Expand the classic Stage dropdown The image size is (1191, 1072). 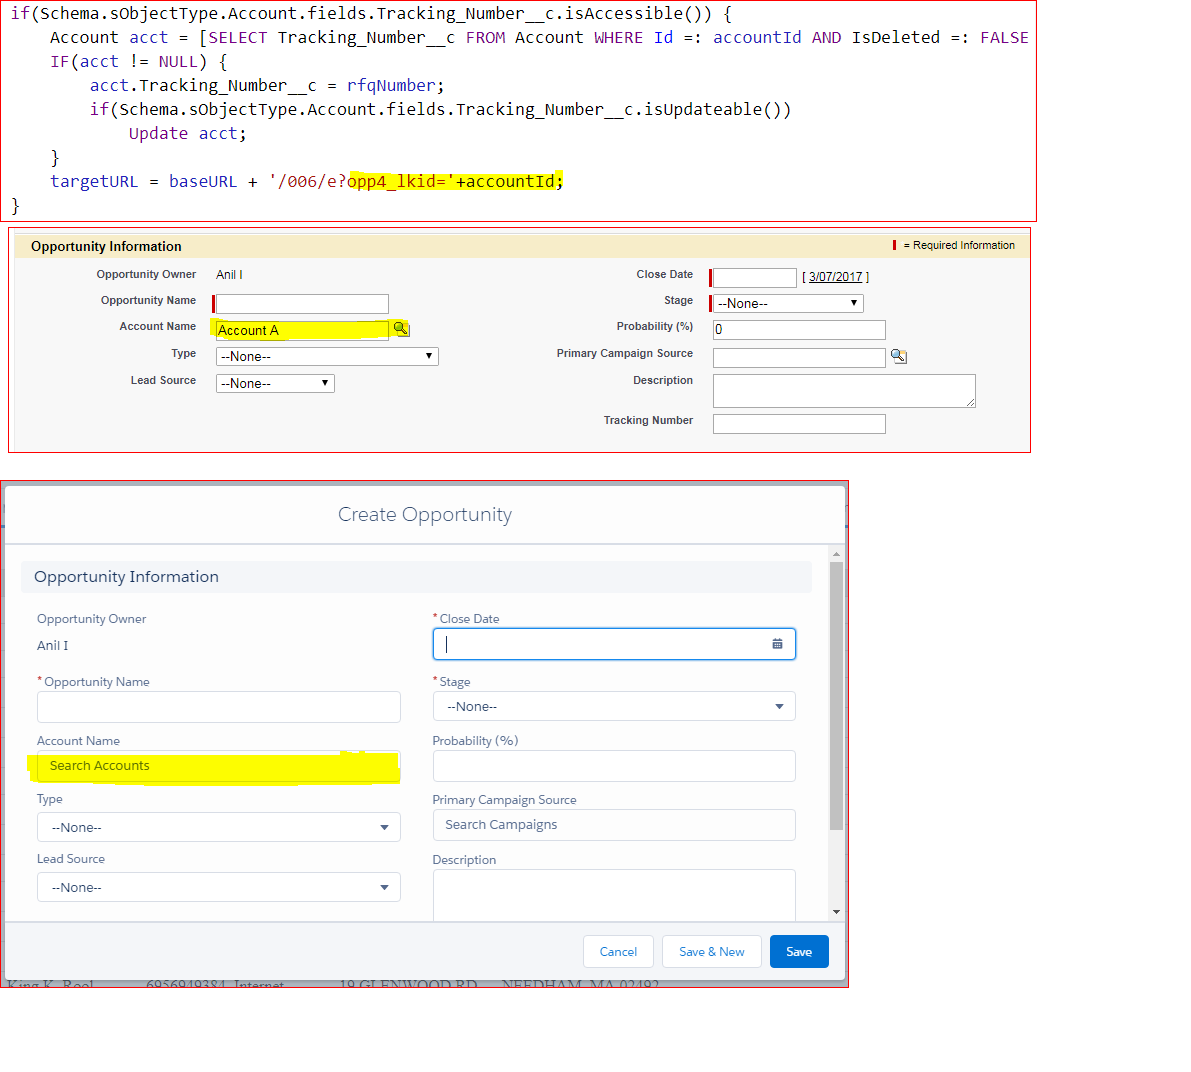click(788, 303)
